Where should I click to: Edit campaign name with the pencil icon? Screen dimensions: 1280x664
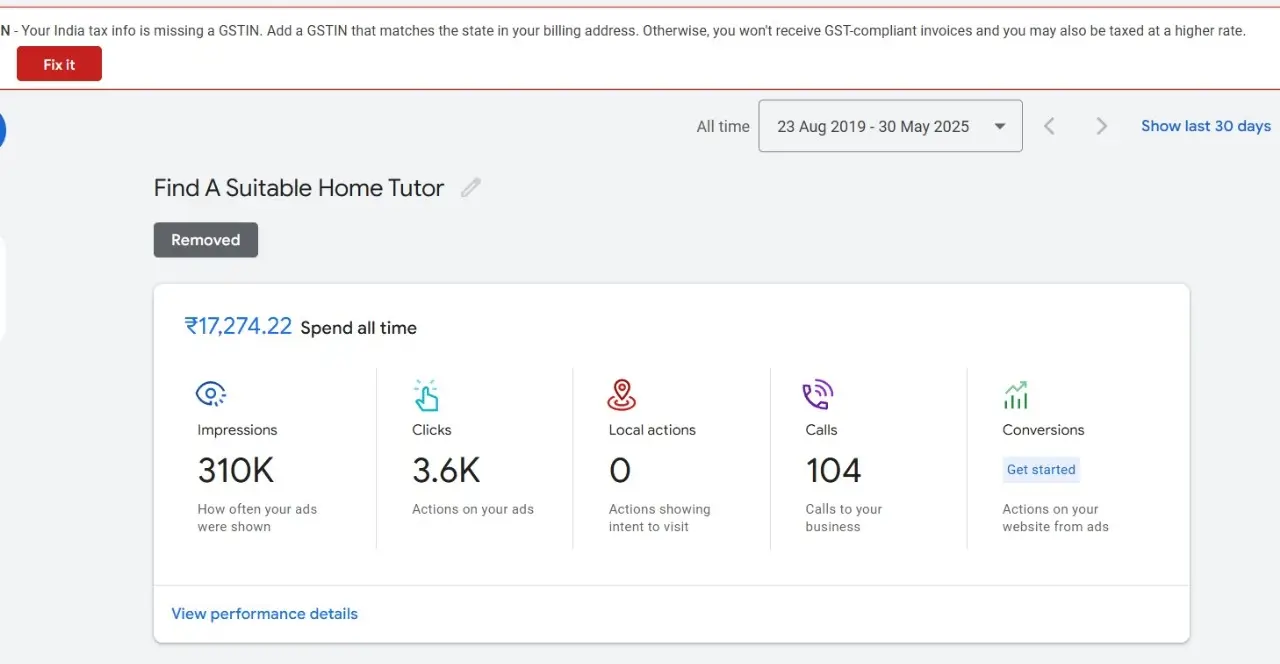(470, 188)
